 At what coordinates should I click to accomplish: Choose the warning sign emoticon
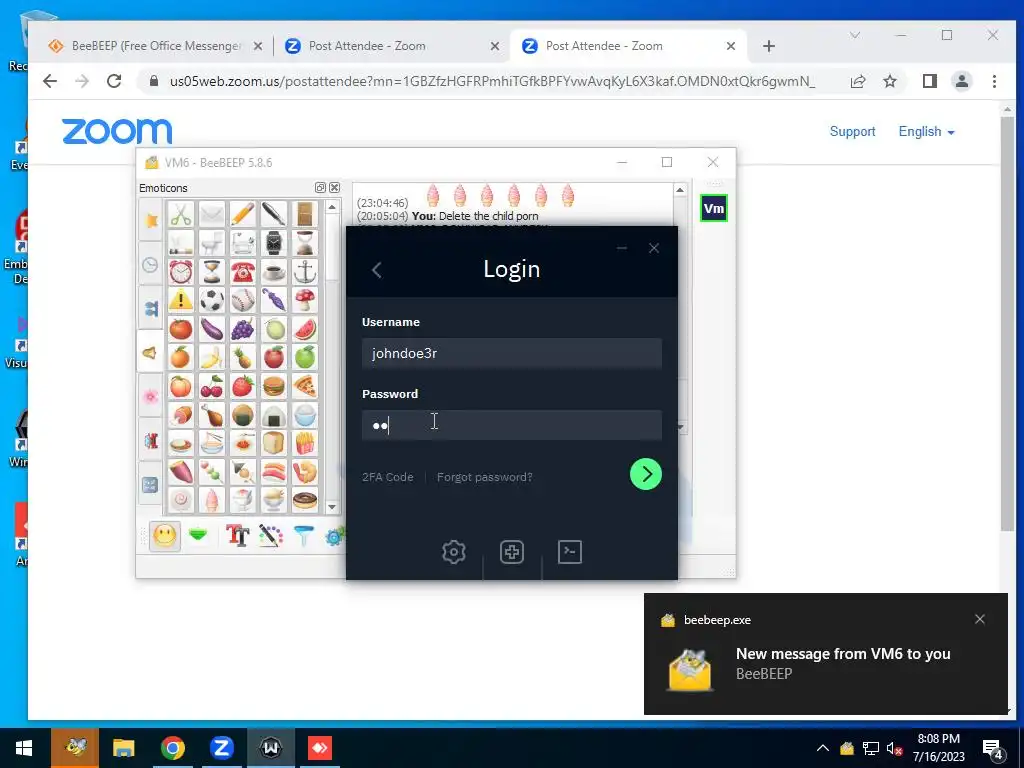(x=181, y=300)
